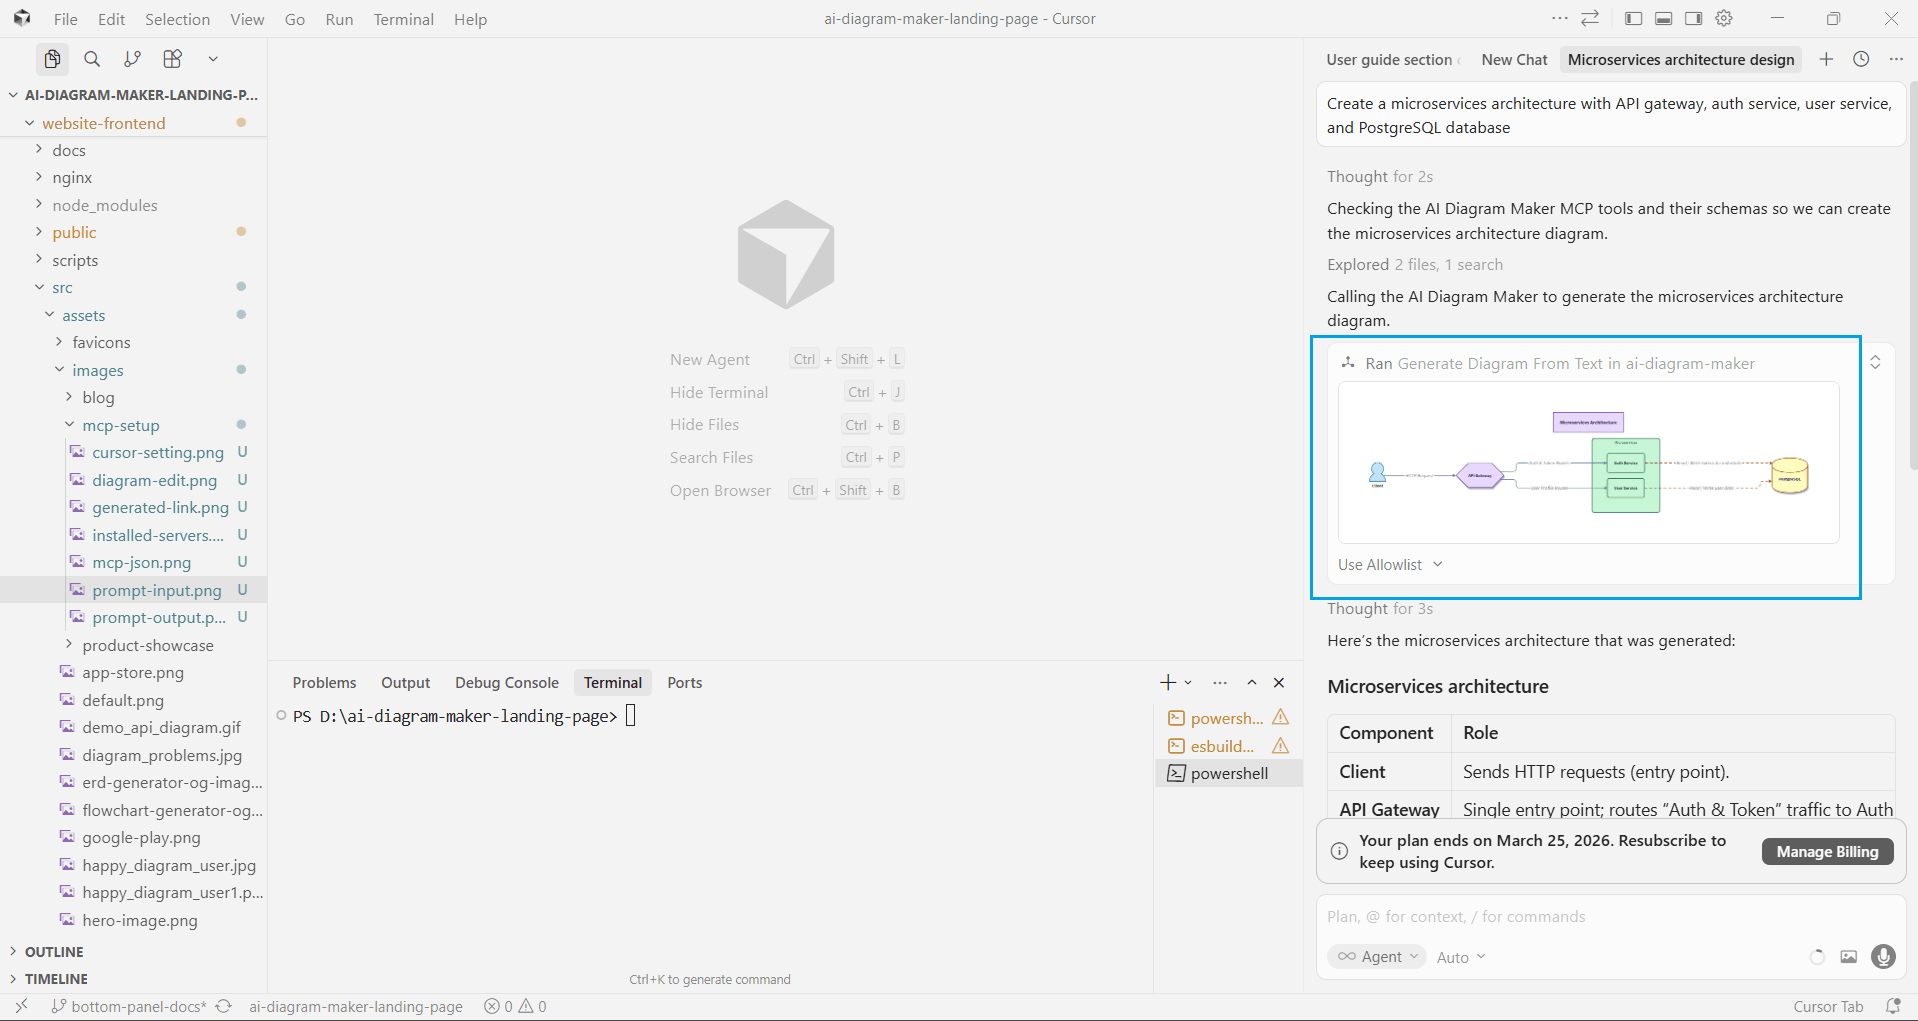1918x1021 pixels.
Task: Activate the microphone icon in chat input
Action: [1883, 957]
